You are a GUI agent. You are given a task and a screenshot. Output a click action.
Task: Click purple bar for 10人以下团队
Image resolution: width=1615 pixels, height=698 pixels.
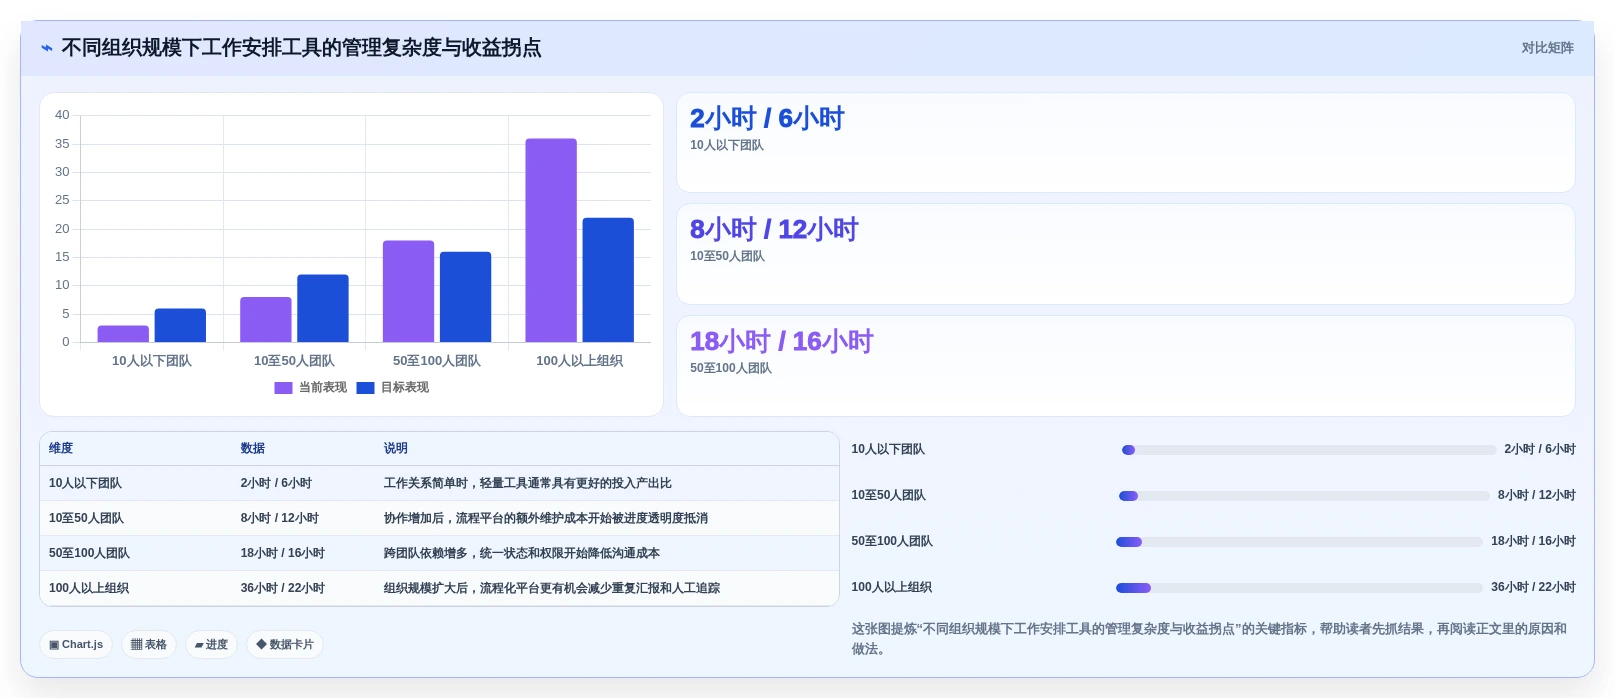[123, 334]
